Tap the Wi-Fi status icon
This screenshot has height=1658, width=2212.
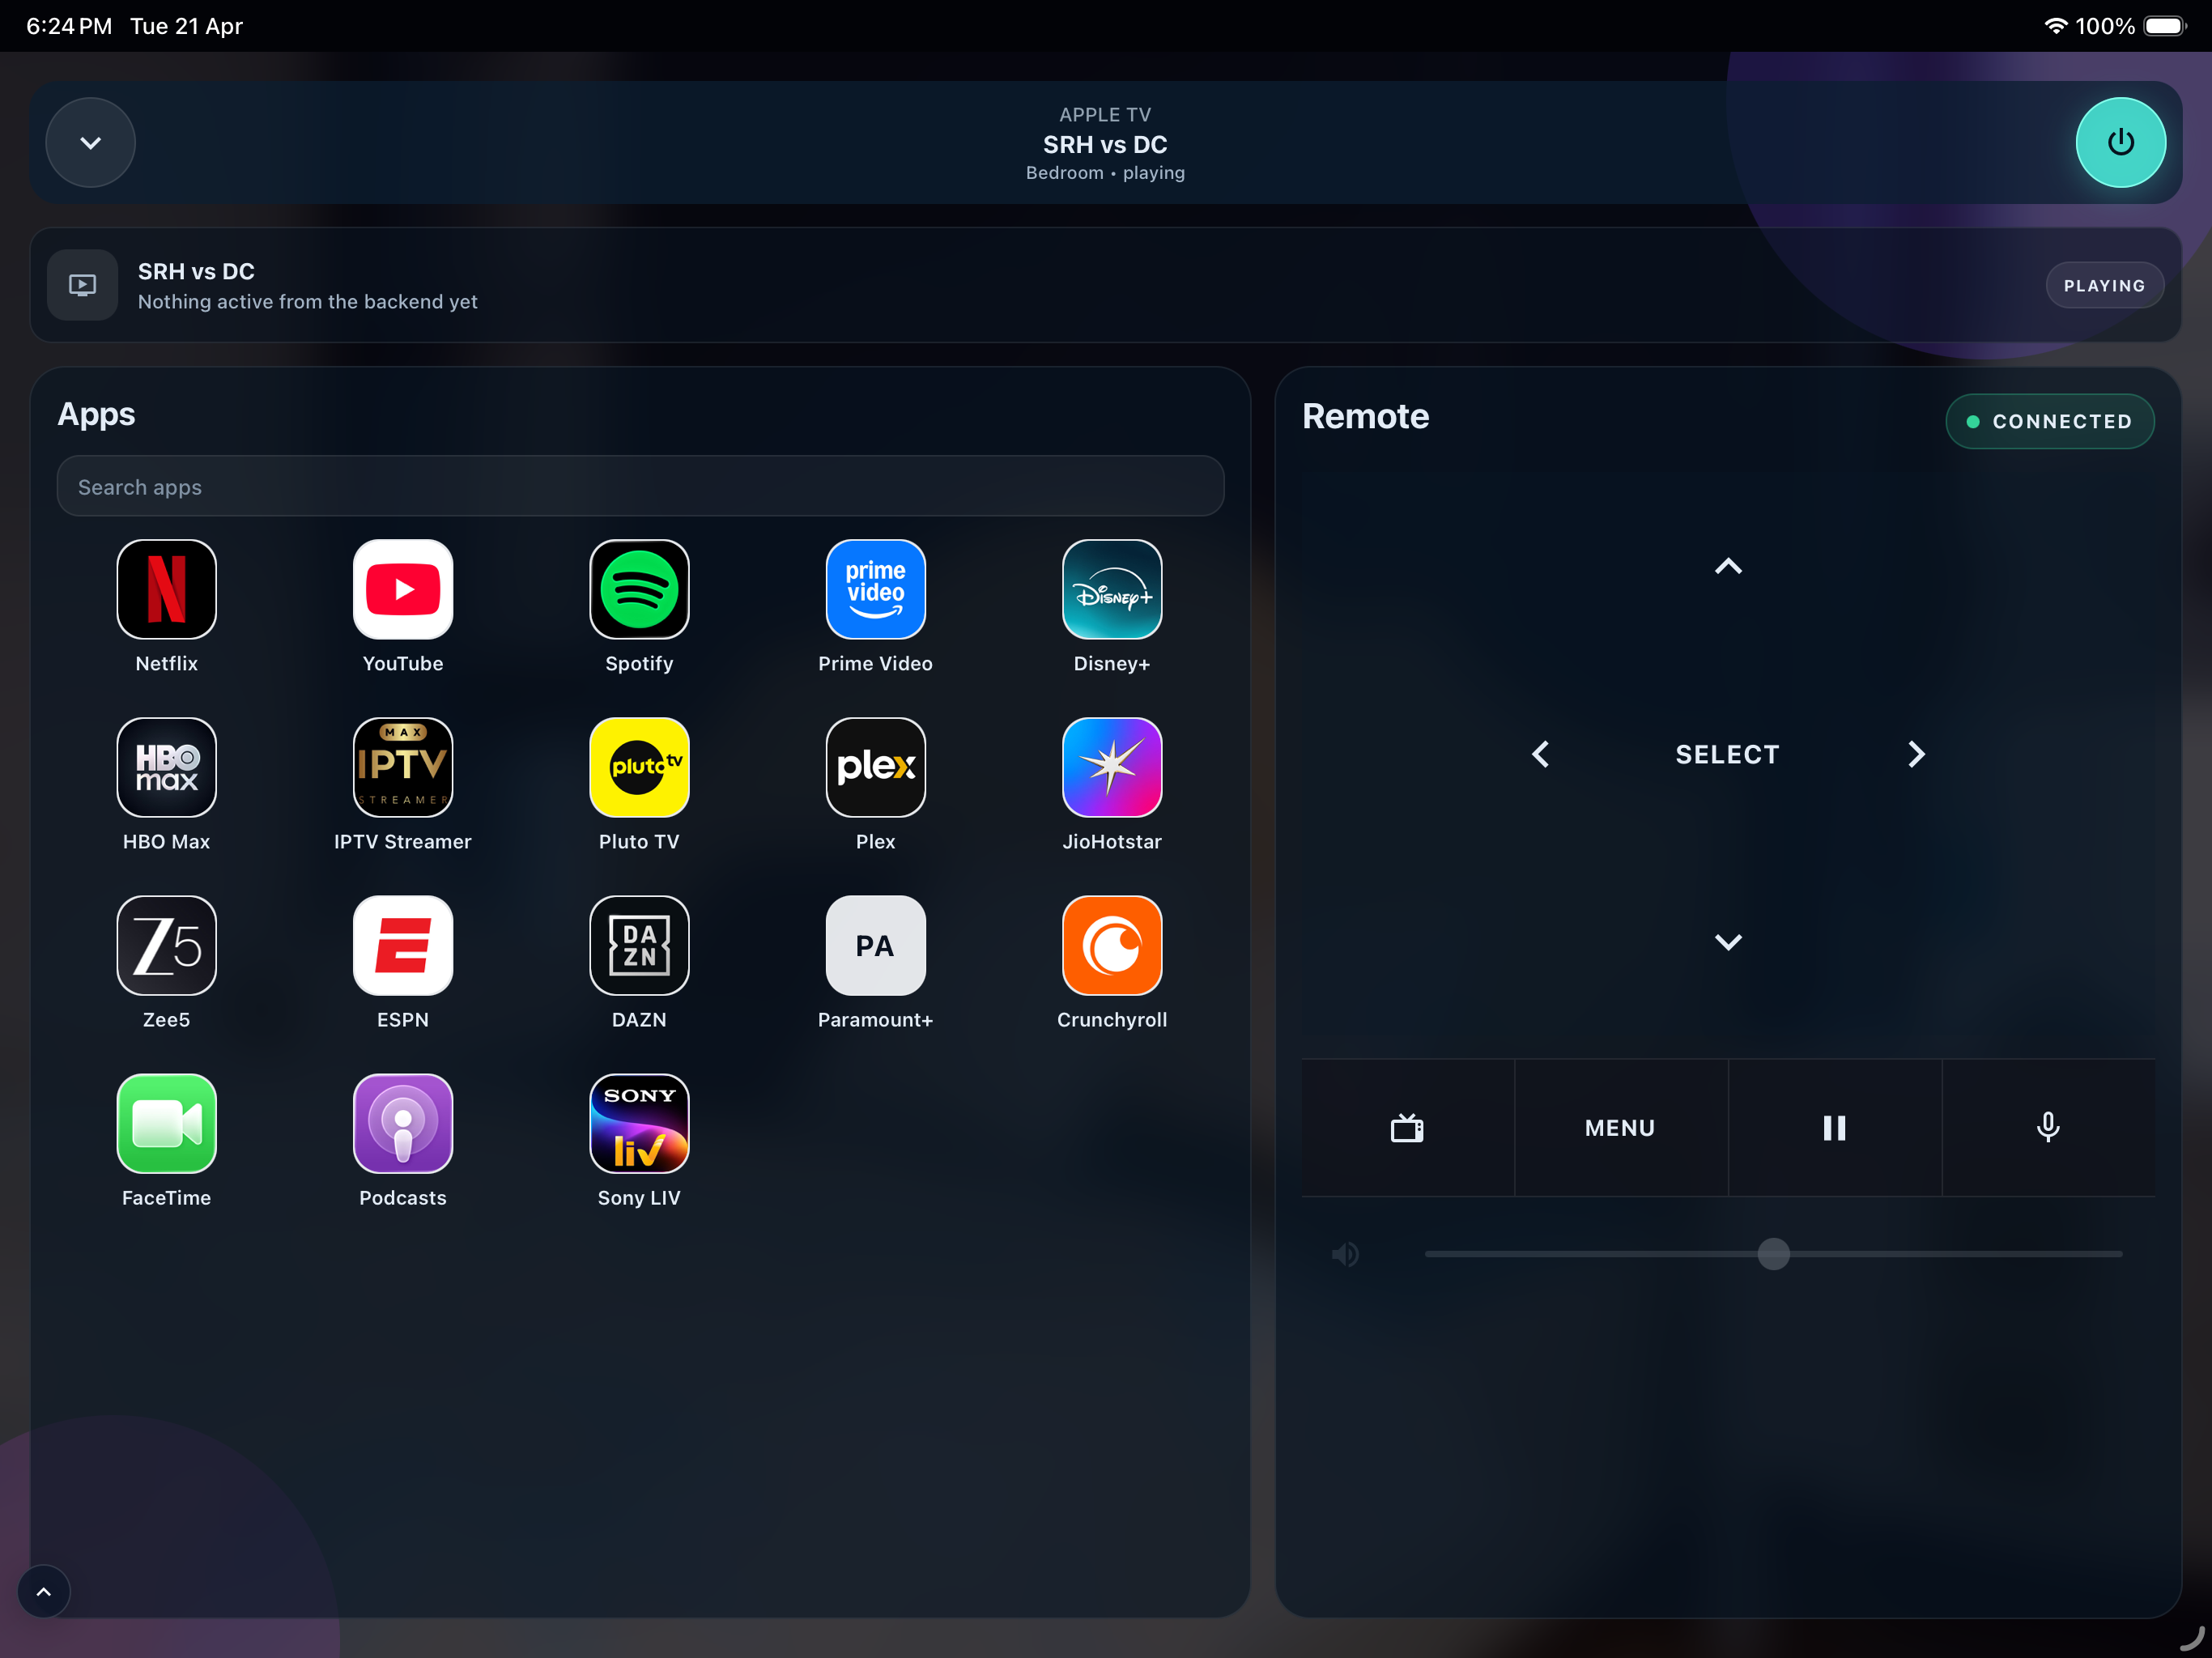2055,26
